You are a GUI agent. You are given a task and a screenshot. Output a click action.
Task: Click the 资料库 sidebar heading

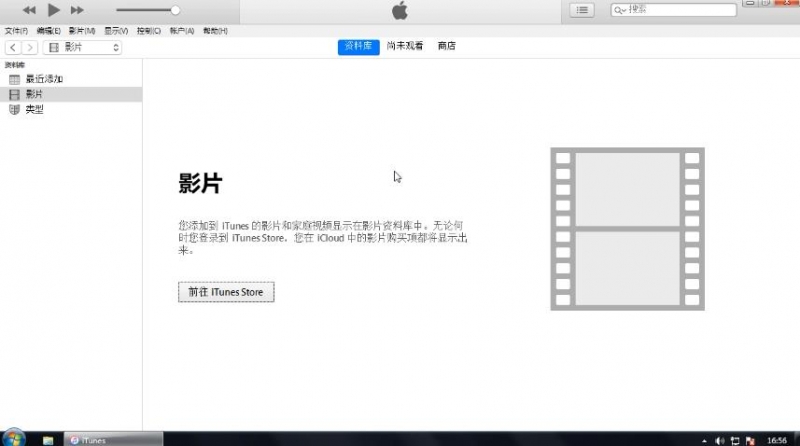pyautogui.click(x=15, y=65)
